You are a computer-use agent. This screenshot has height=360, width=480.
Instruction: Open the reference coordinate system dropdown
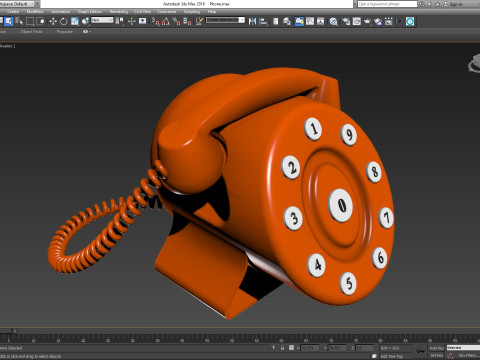coord(102,20)
